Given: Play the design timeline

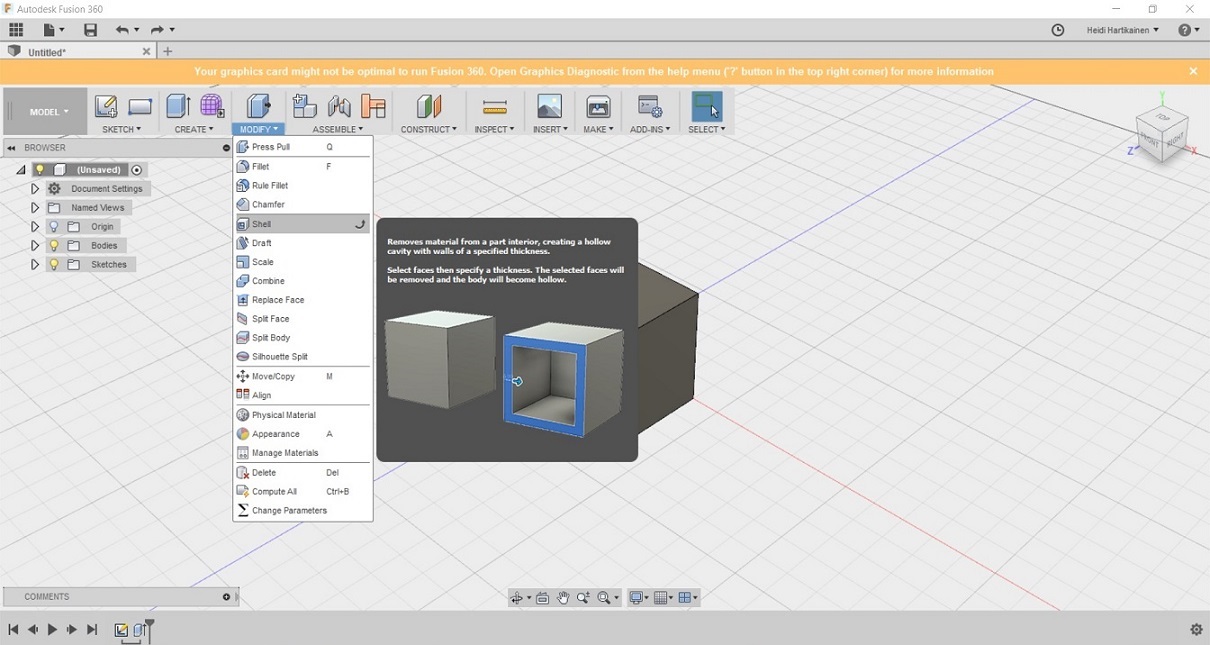Looking at the screenshot, I should tap(52, 630).
